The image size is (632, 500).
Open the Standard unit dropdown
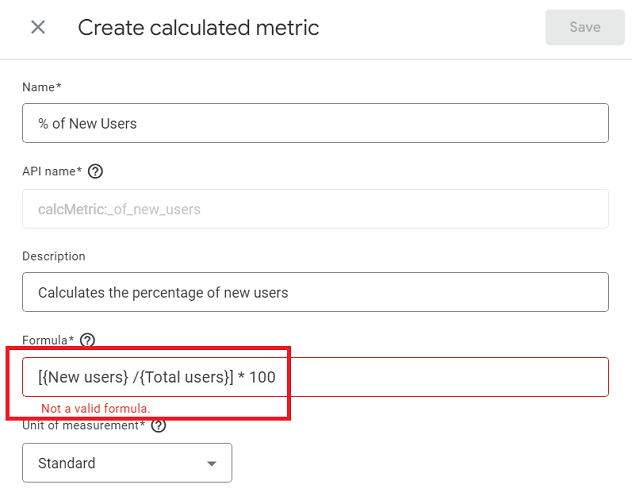(x=127, y=463)
